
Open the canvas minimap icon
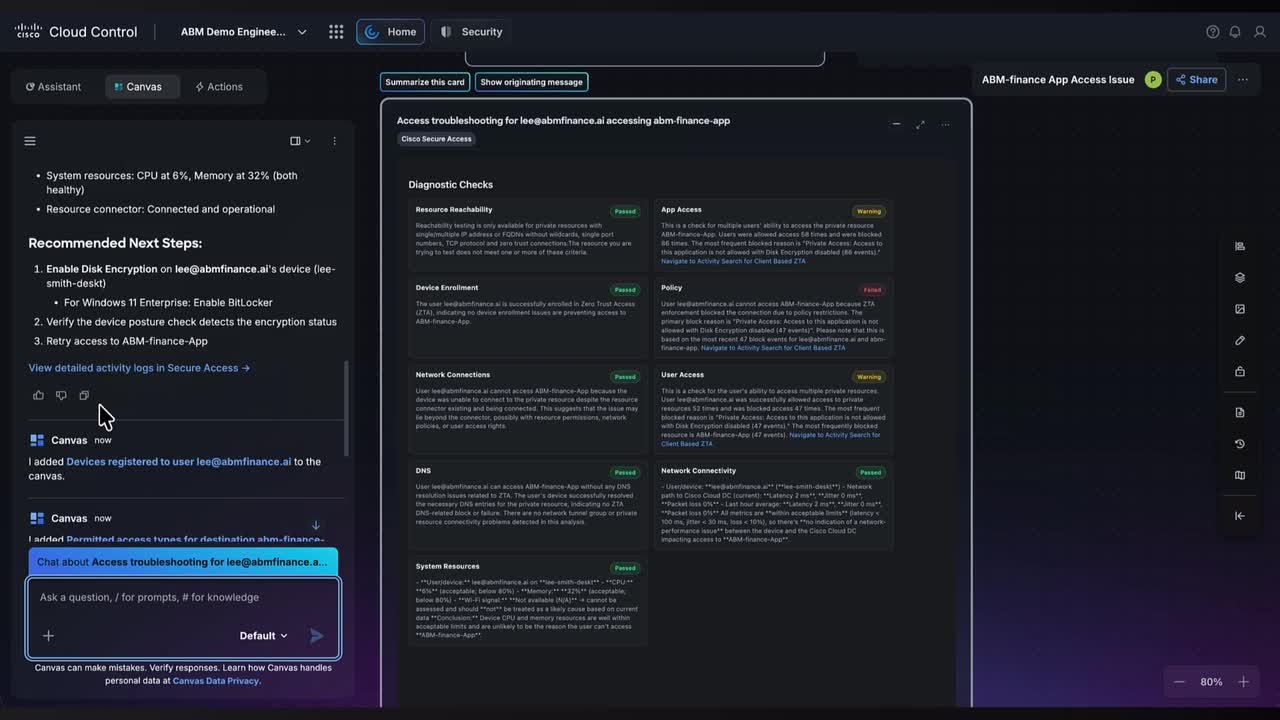[x=1240, y=475]
